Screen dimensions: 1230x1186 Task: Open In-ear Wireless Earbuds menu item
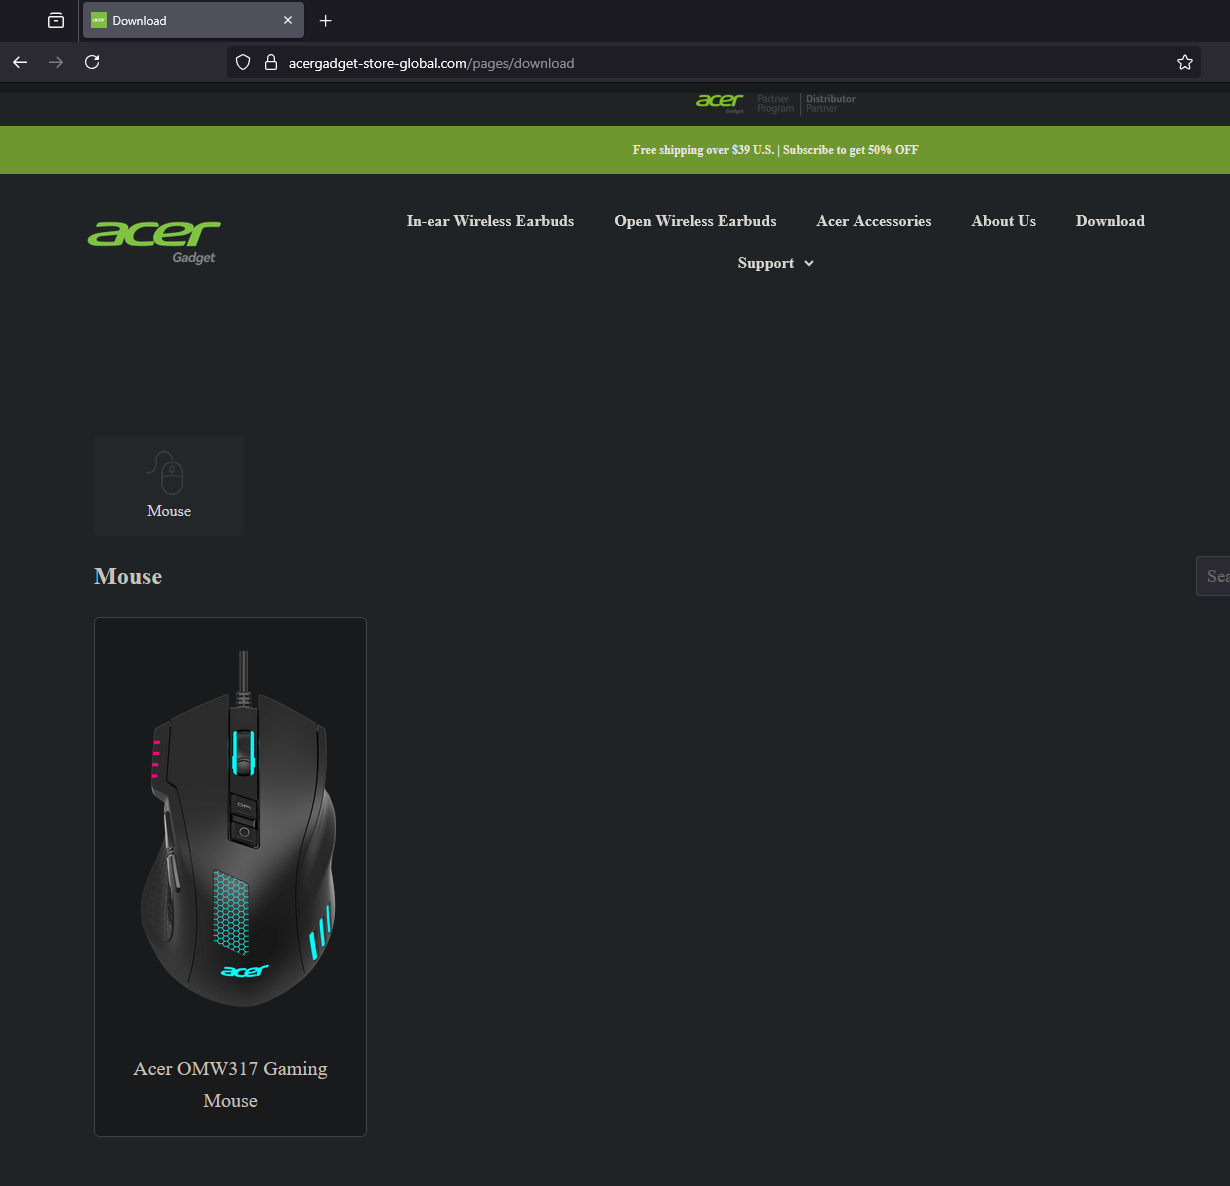[x=490, y=221]
